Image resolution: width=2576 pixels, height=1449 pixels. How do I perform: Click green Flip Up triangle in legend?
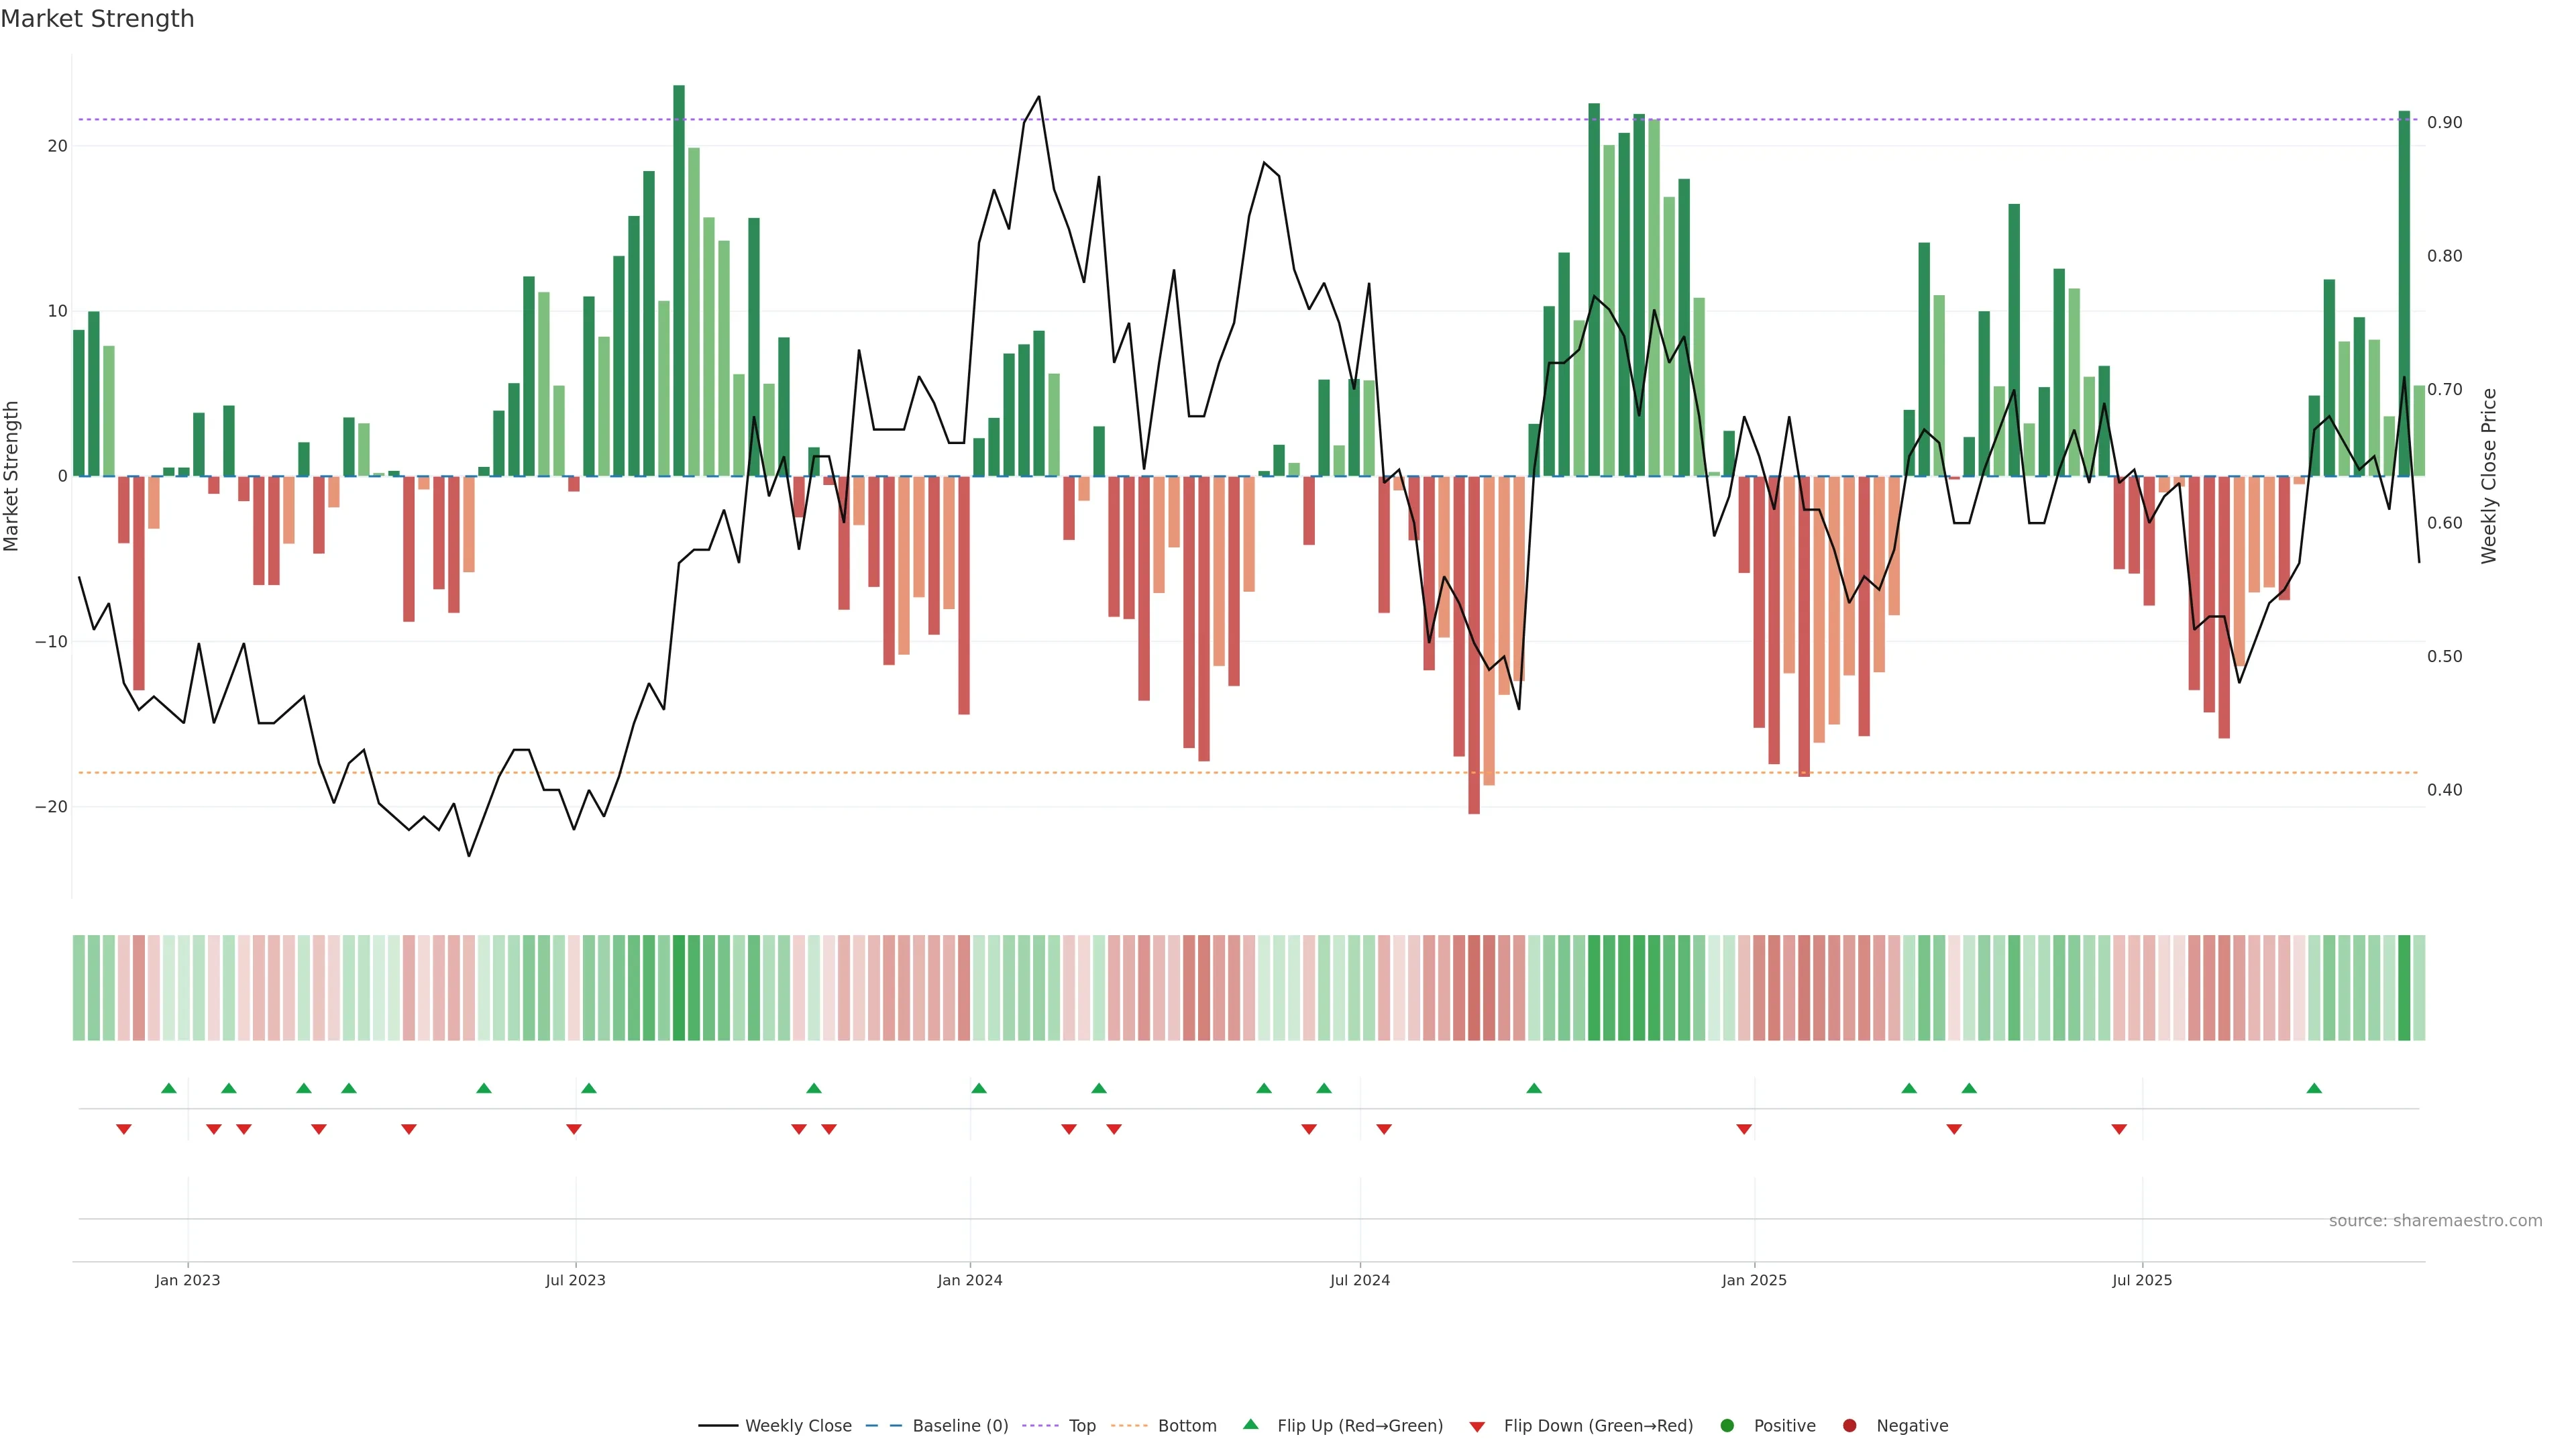click(1250, 1425)
